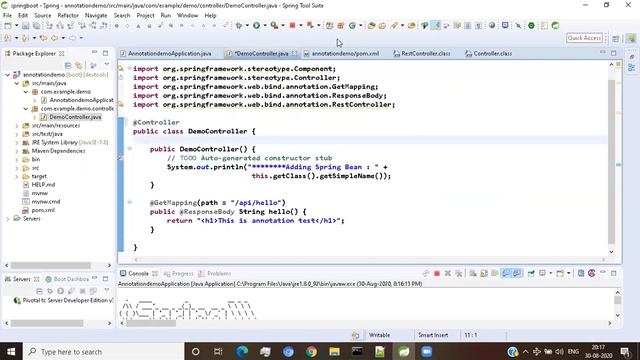Click Link with Editor icon in Package Explorer

pos(78,65)
